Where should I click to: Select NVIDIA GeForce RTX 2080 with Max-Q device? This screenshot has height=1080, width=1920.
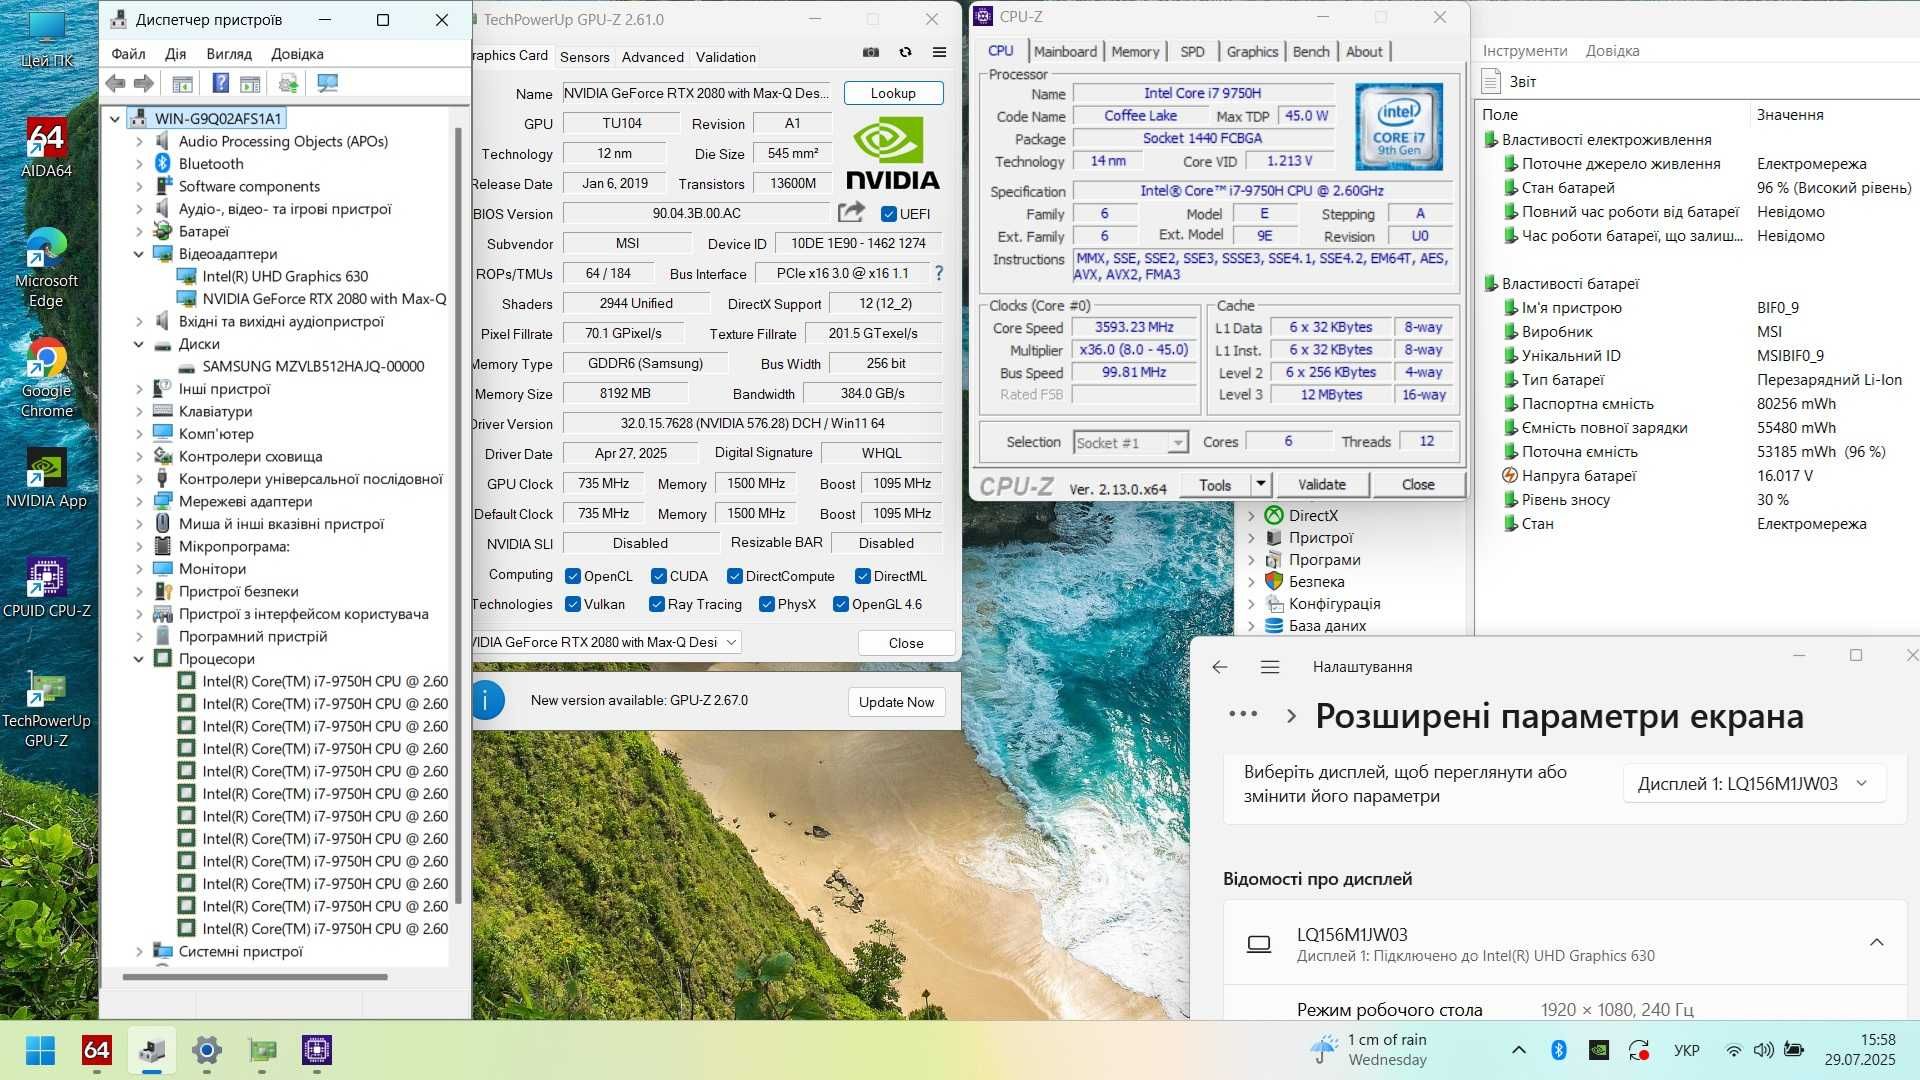[324, 299]
